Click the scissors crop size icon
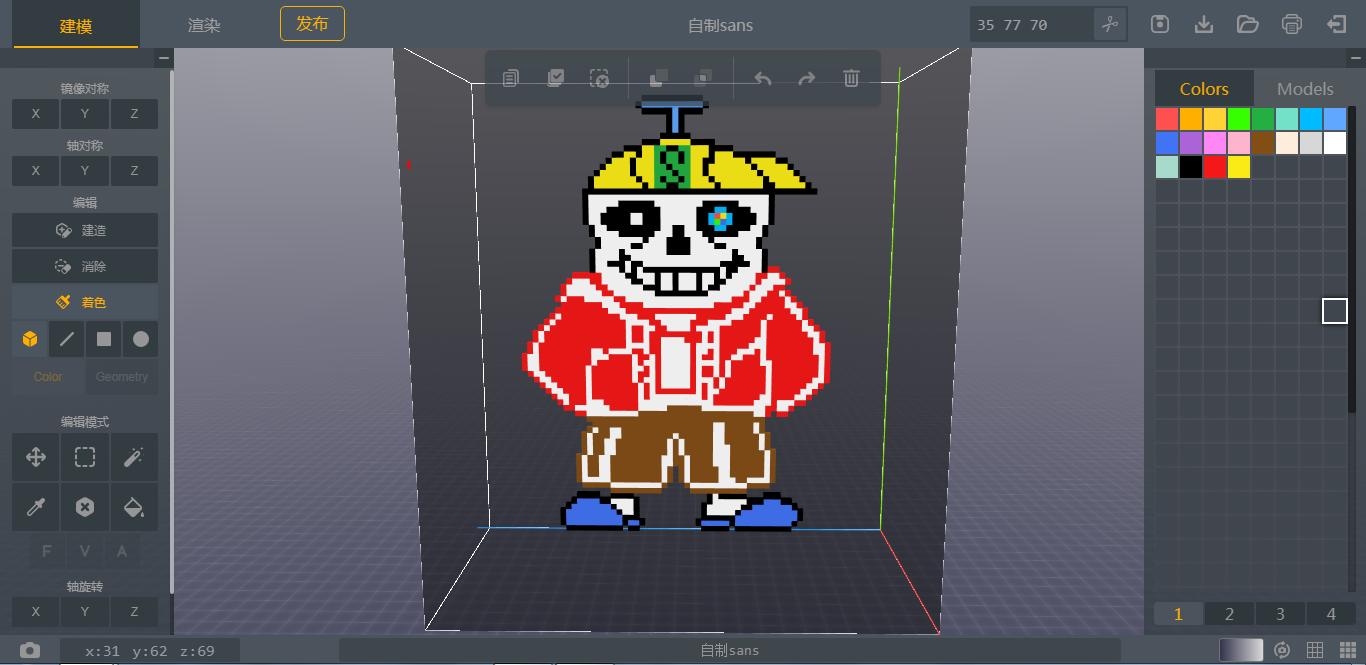 point(1110,24)
